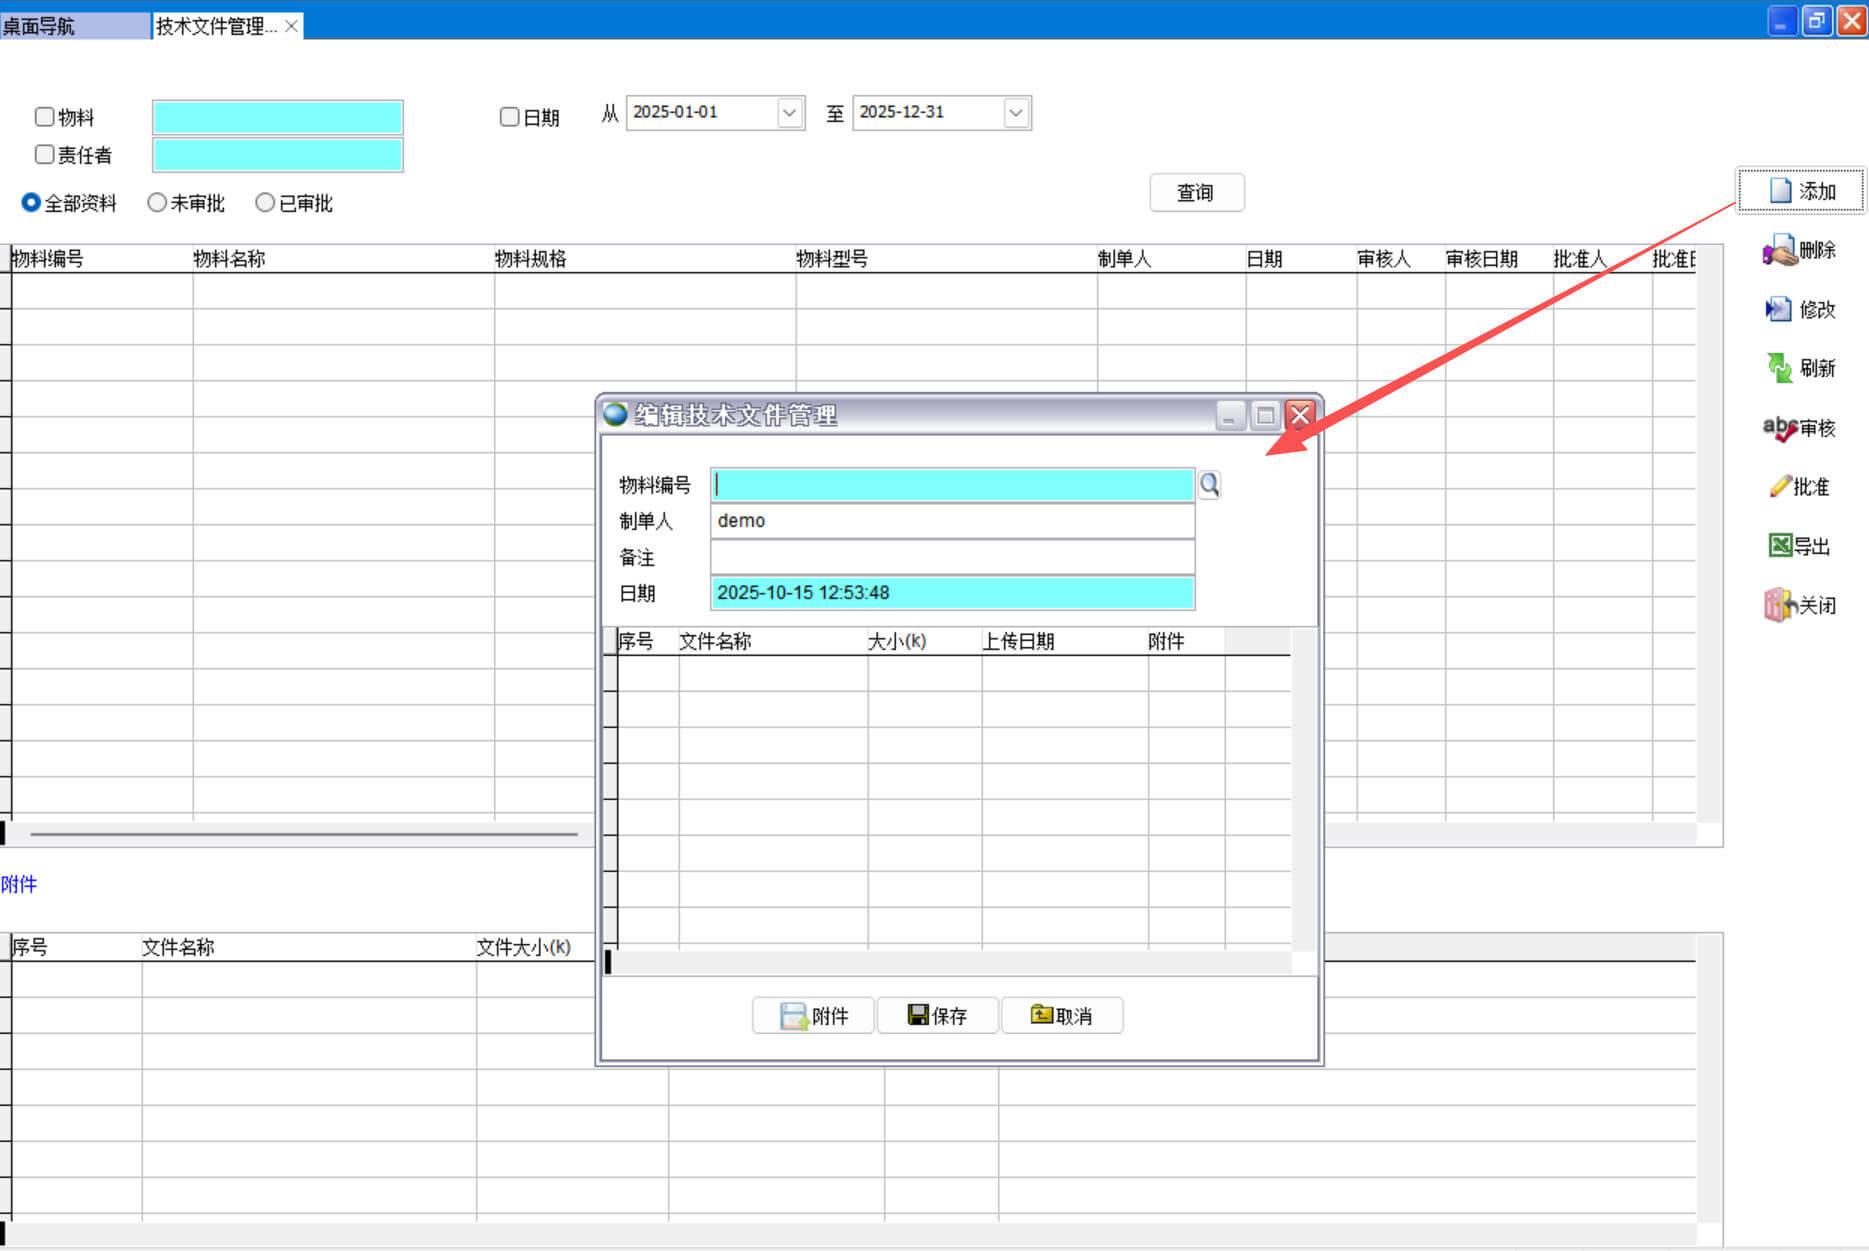Click the Refresh (刷新) green arrows icon
The width and height of the screenshot is (1869, 1251).
1779,368
